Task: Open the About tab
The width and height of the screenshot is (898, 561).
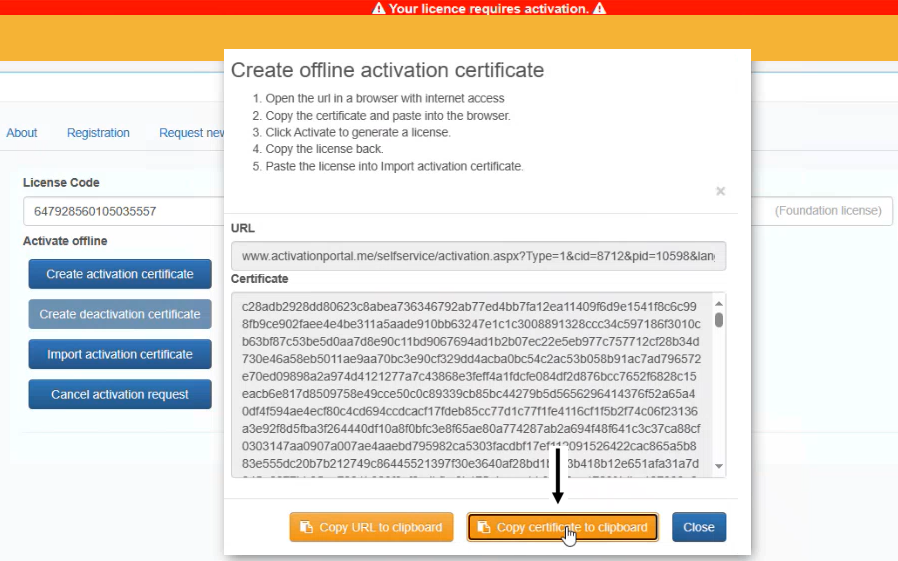Action: 22,133
